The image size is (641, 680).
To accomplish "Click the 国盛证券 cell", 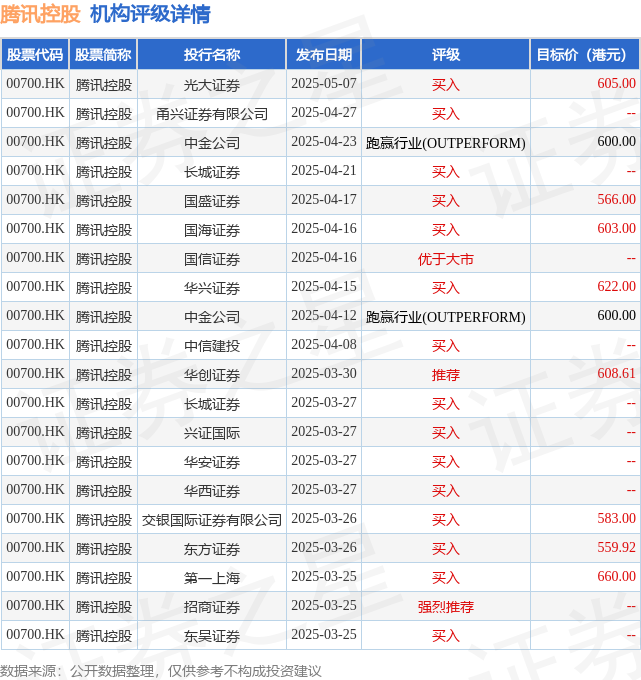I will pos(212,201).
